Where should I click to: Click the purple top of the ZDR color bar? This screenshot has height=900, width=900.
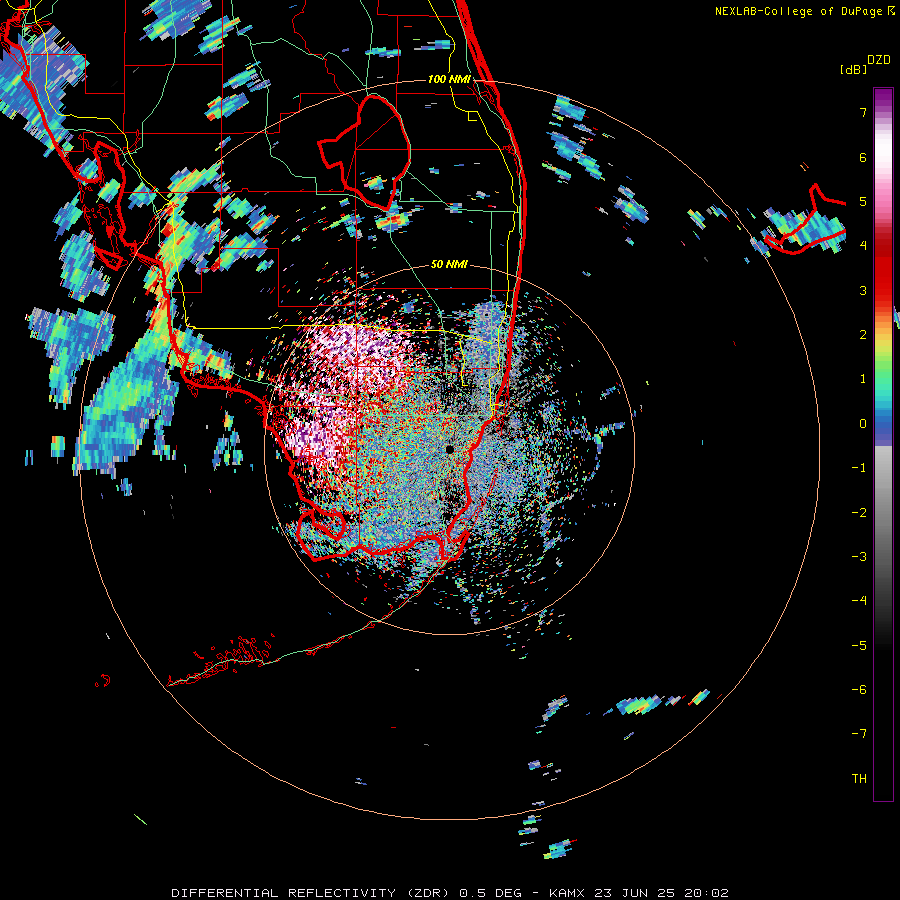(x=883, y=98)
